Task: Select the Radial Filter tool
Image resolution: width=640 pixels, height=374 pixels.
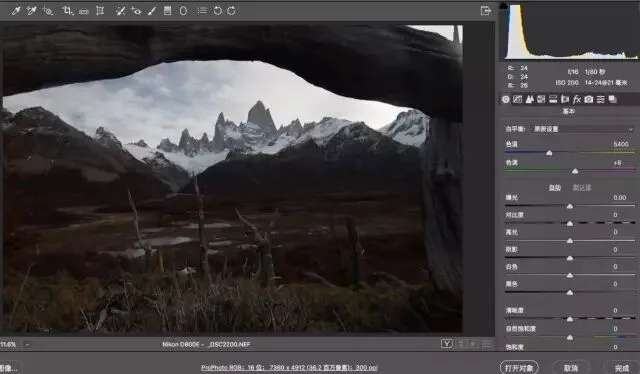Action: pos(183,11)
